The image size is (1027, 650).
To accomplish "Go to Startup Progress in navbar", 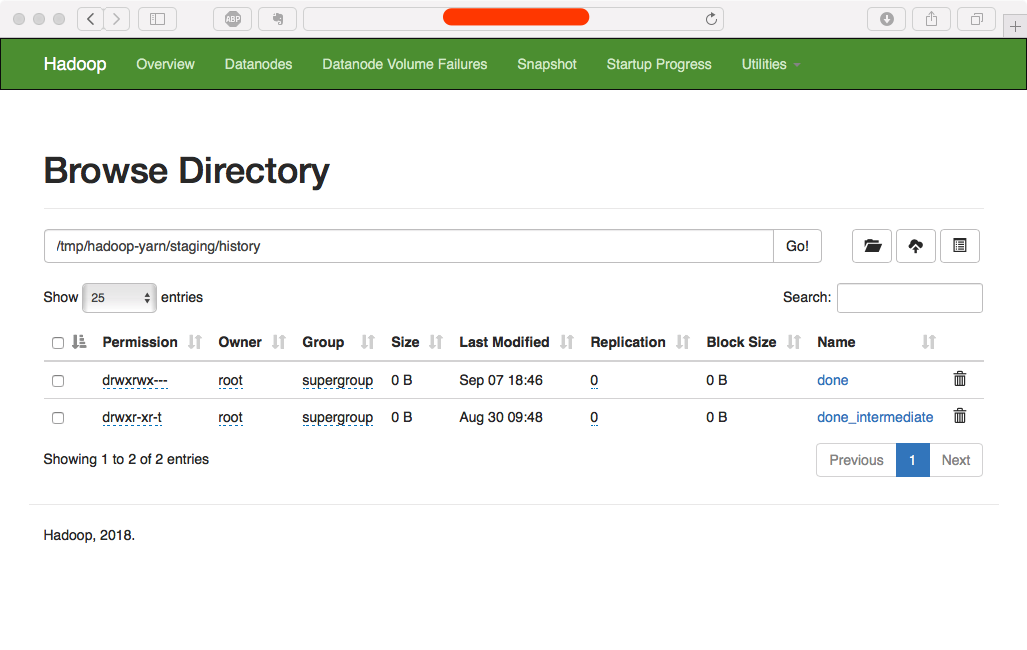I will coord(659,64).
